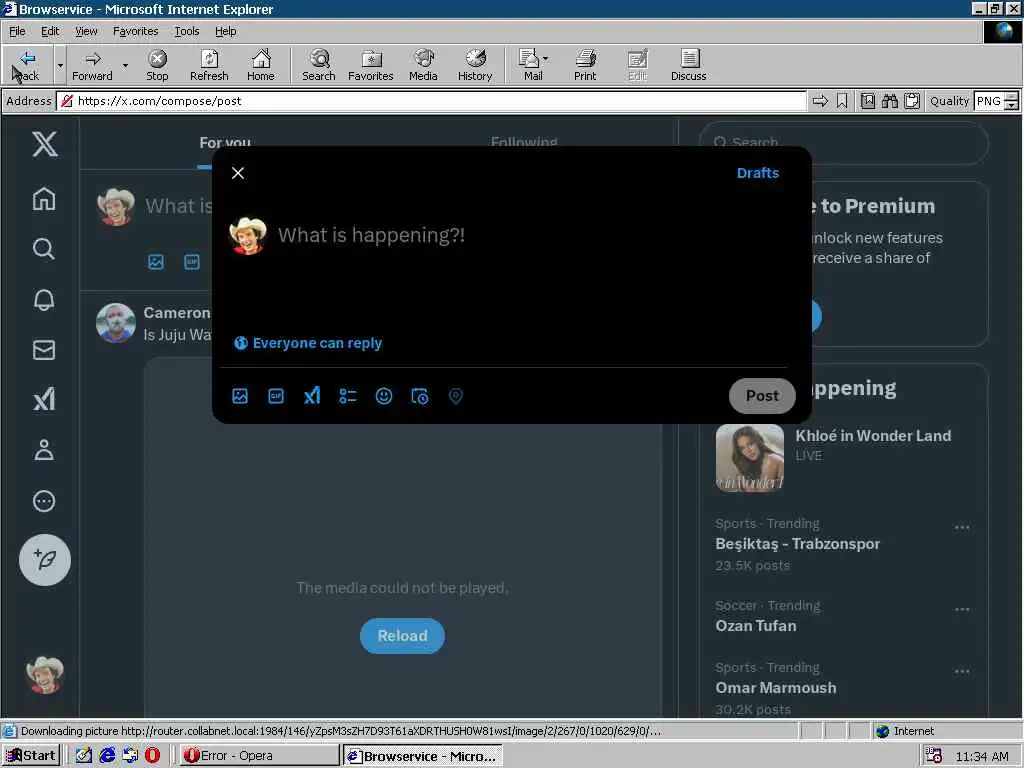1024x768 pixels.
Task: Open Messages envelope in sidebar
Action: click(x=44, y=350)
